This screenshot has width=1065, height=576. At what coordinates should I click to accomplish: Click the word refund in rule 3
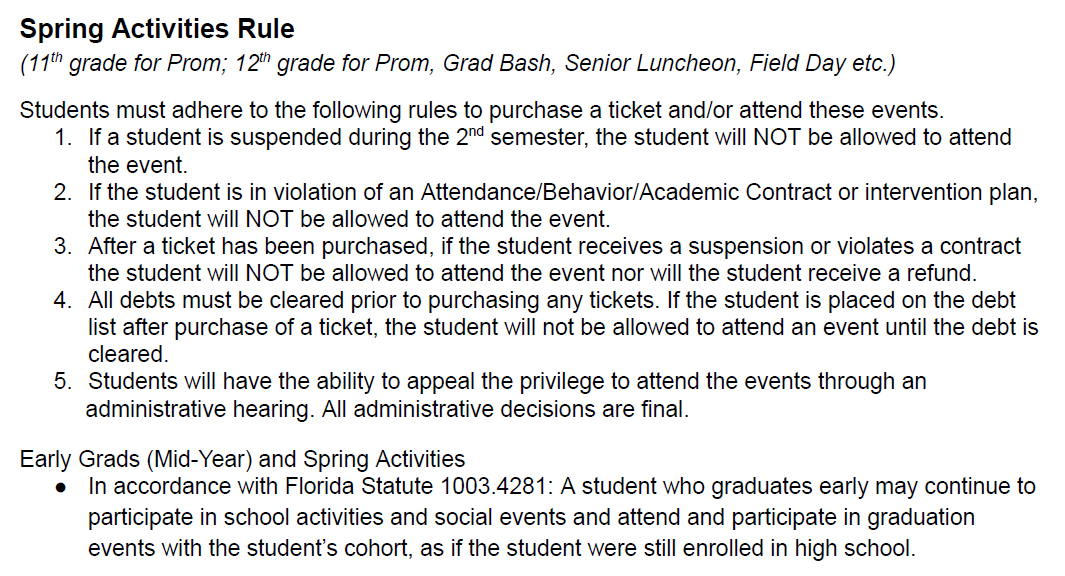click(x=935, y=272)
